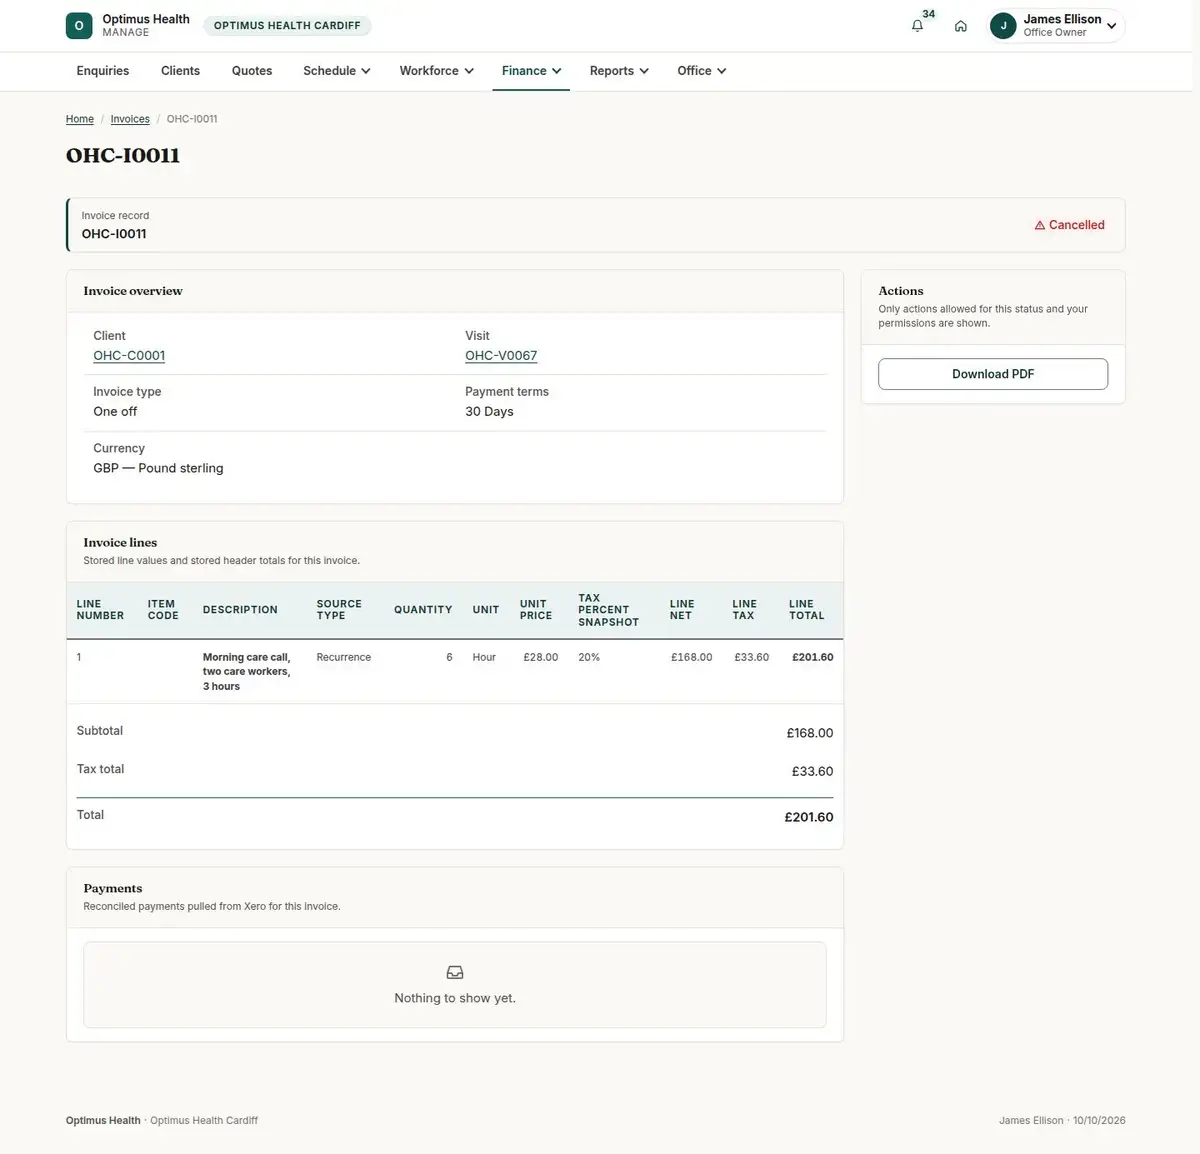Click the Optimus Health Cardiff branch badge
The image size is (1200, 1154).
coord(287,26)
